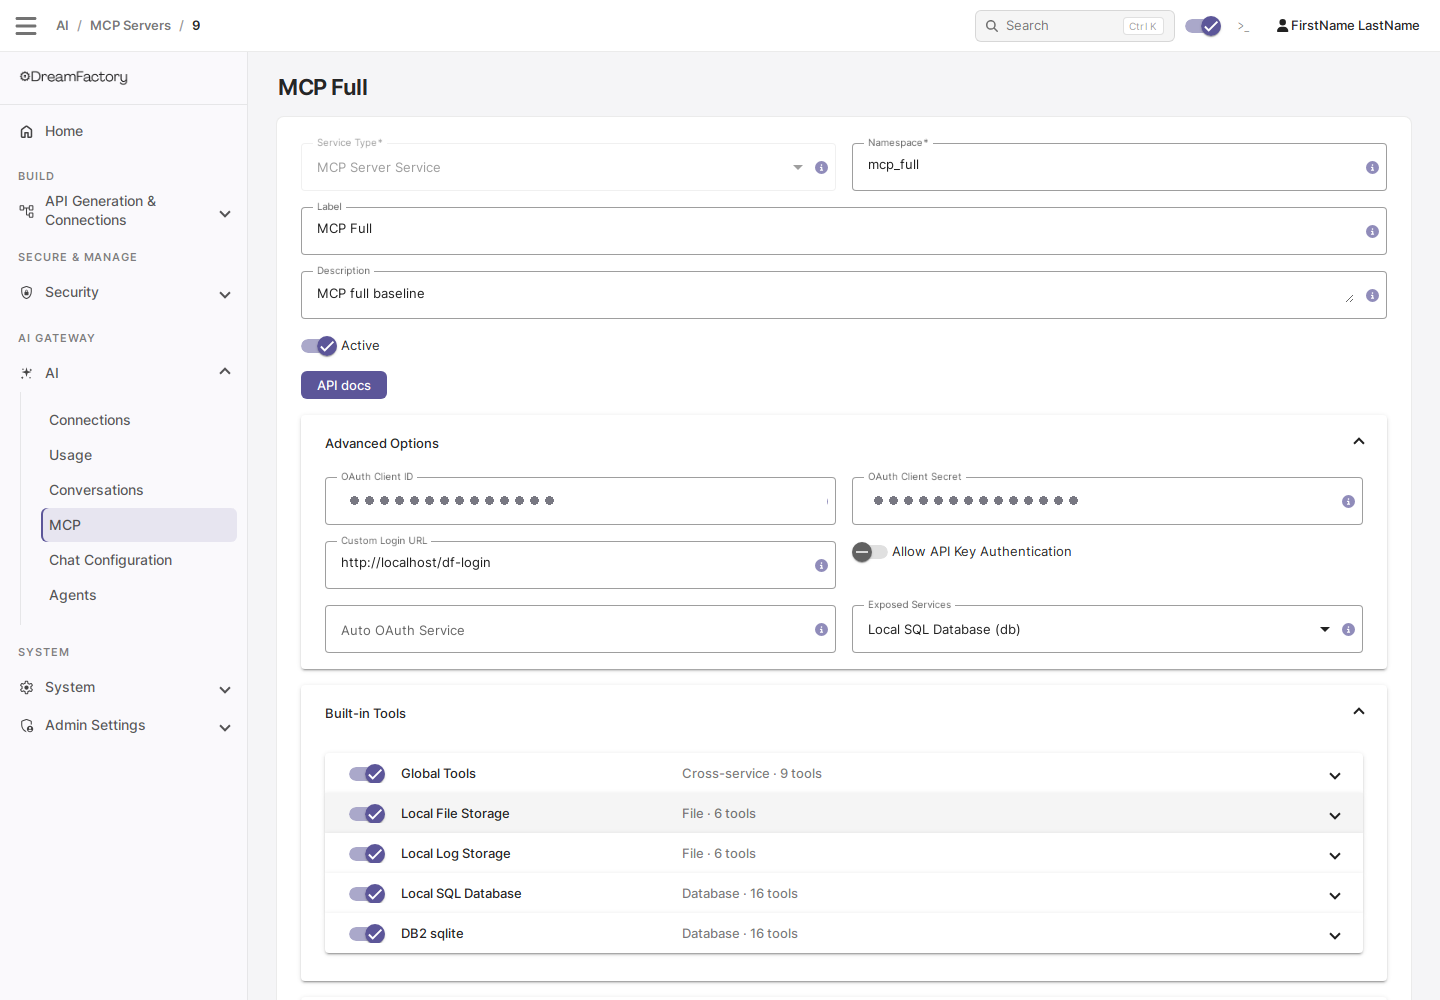Expand the Global Tools row
The width and height of the screenshot is (1440, 1000).
[1335, 776]
